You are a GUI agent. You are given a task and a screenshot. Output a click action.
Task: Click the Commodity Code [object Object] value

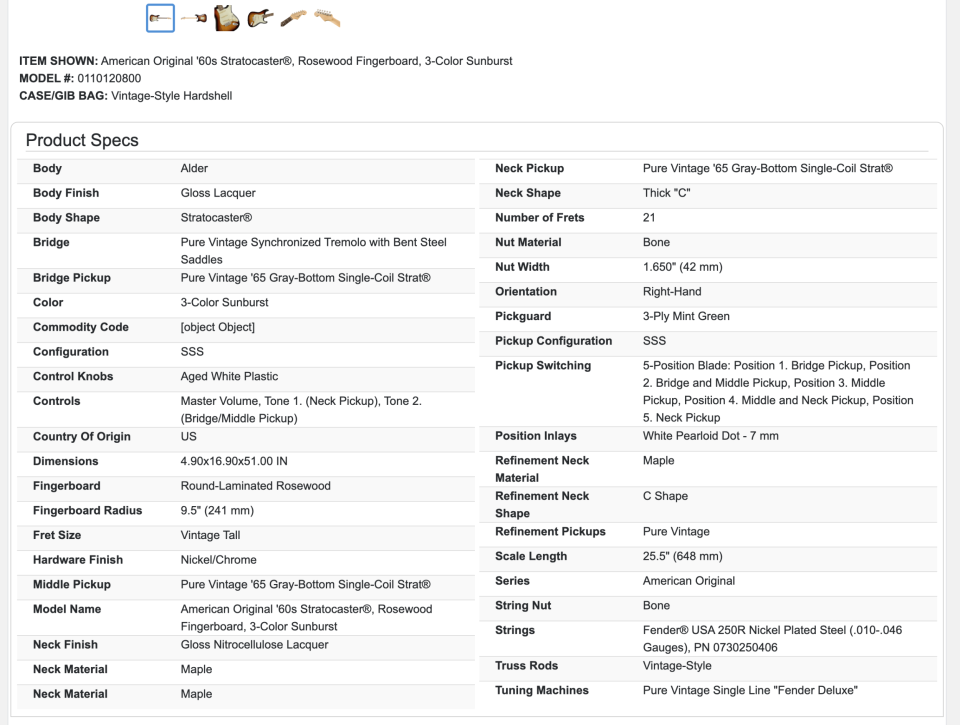tap(217, 327)
